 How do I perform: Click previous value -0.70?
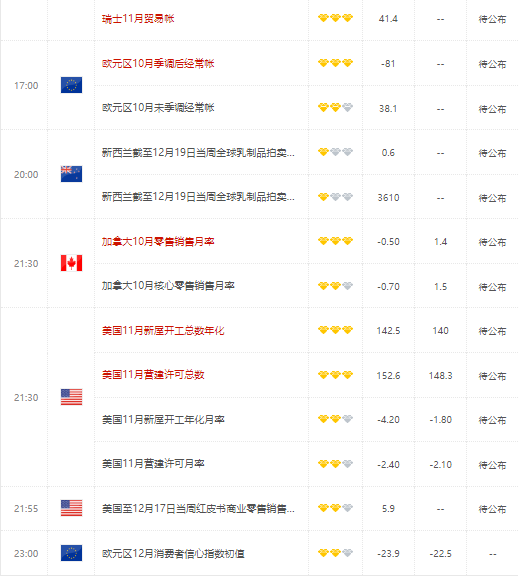pos(388,287)
